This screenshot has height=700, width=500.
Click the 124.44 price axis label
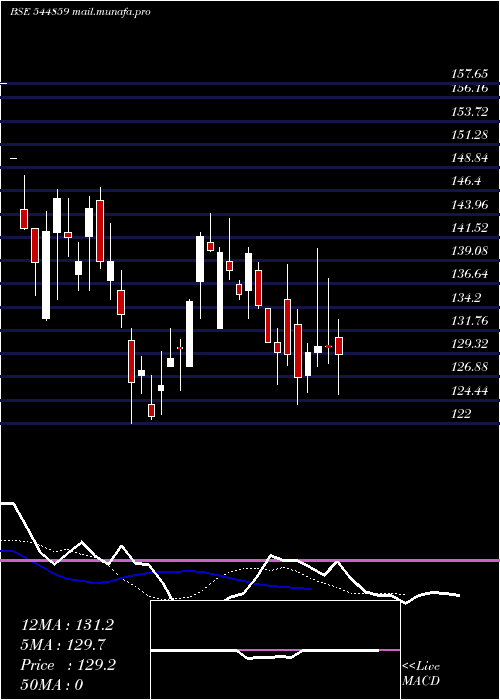click(x=469, y=391)
